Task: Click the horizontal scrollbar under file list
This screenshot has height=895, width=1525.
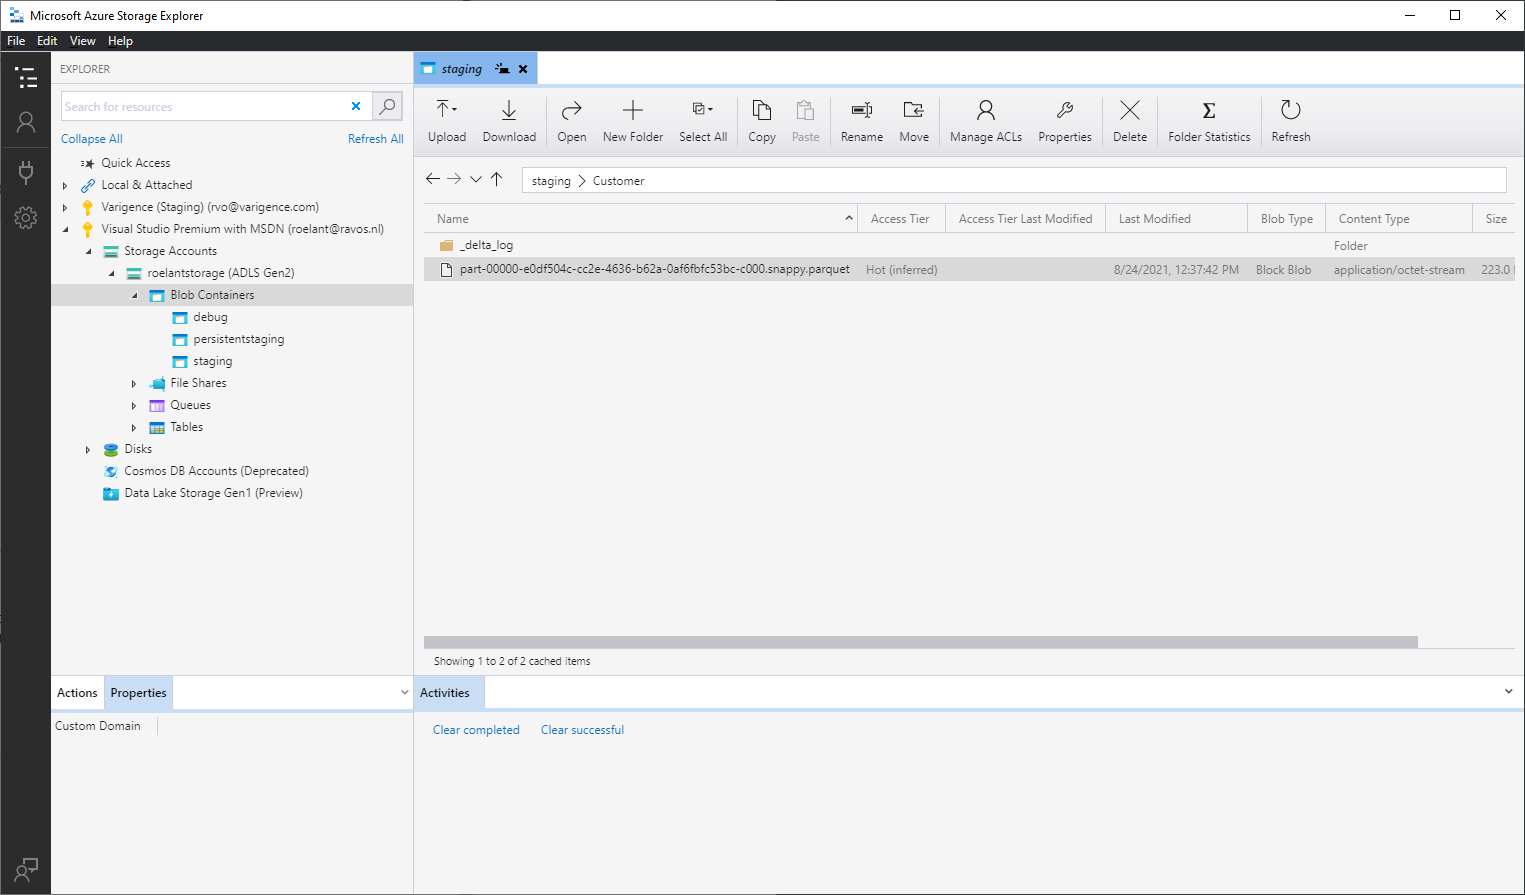Action: click(x=920, y=642)
